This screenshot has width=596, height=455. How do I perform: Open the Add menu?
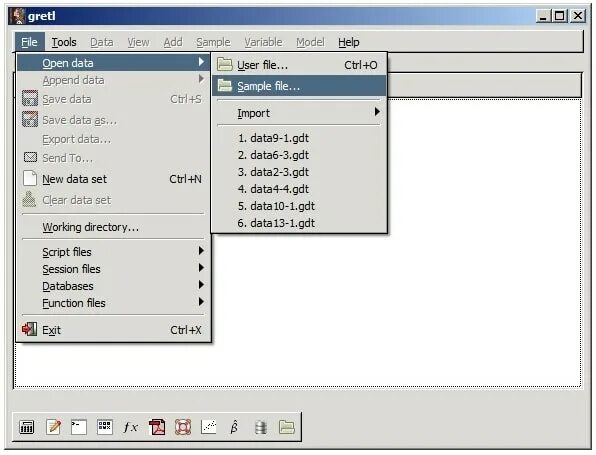tap(173, 42)
